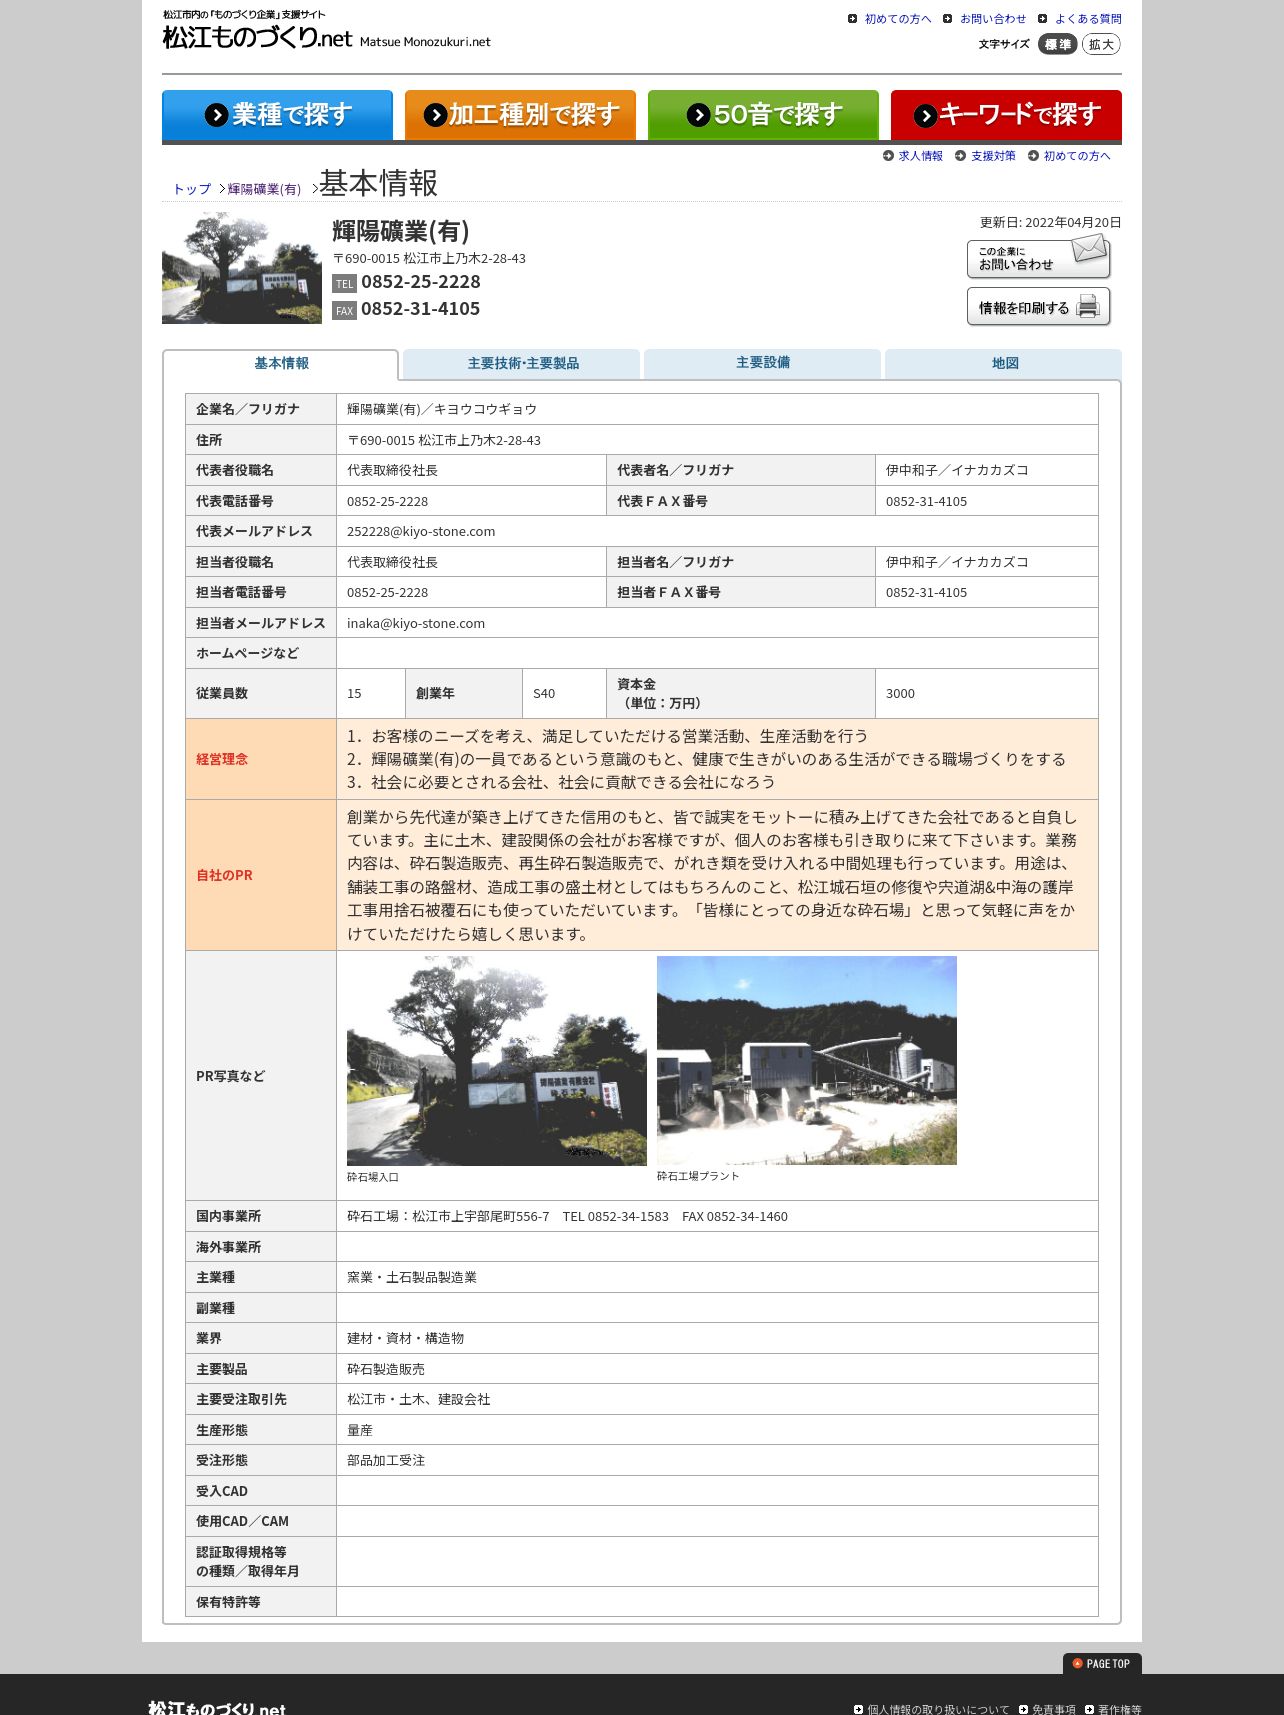Search by 50音で探す green button

[x=763, y=115]
